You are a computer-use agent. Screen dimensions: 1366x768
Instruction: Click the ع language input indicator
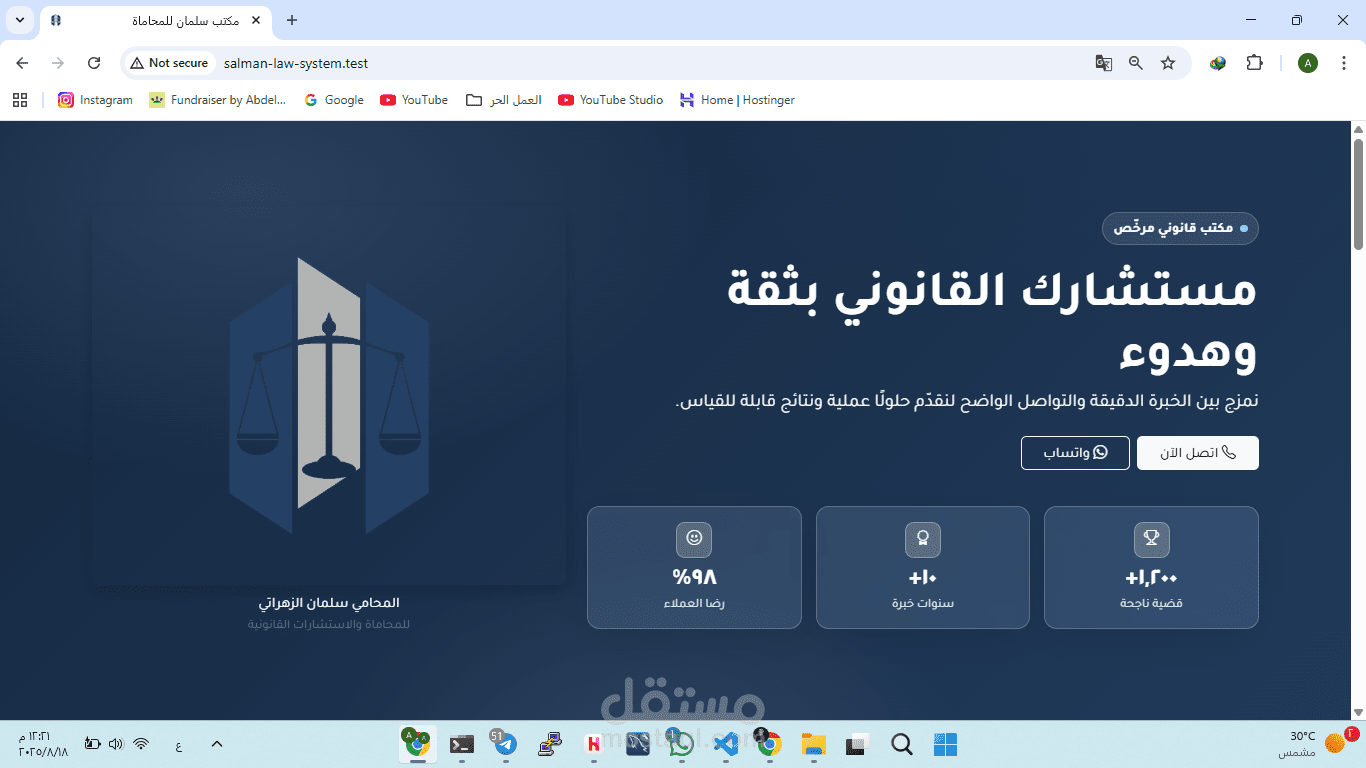[x=178, y=744]
